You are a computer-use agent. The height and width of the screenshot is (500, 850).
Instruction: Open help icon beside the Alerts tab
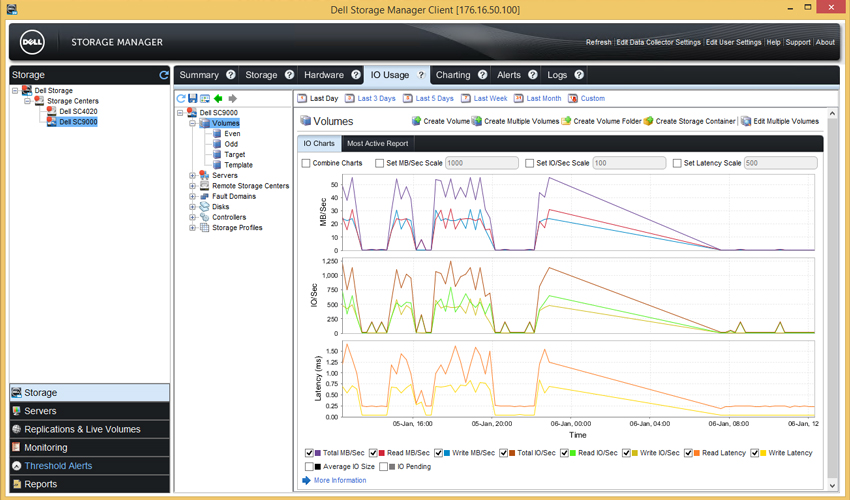533,75
